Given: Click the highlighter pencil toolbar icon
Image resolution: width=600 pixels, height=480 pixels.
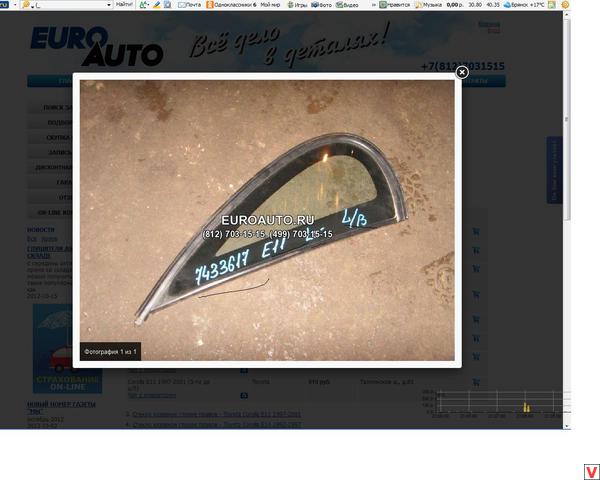Looking at the screenshot, I should (157, 5).
